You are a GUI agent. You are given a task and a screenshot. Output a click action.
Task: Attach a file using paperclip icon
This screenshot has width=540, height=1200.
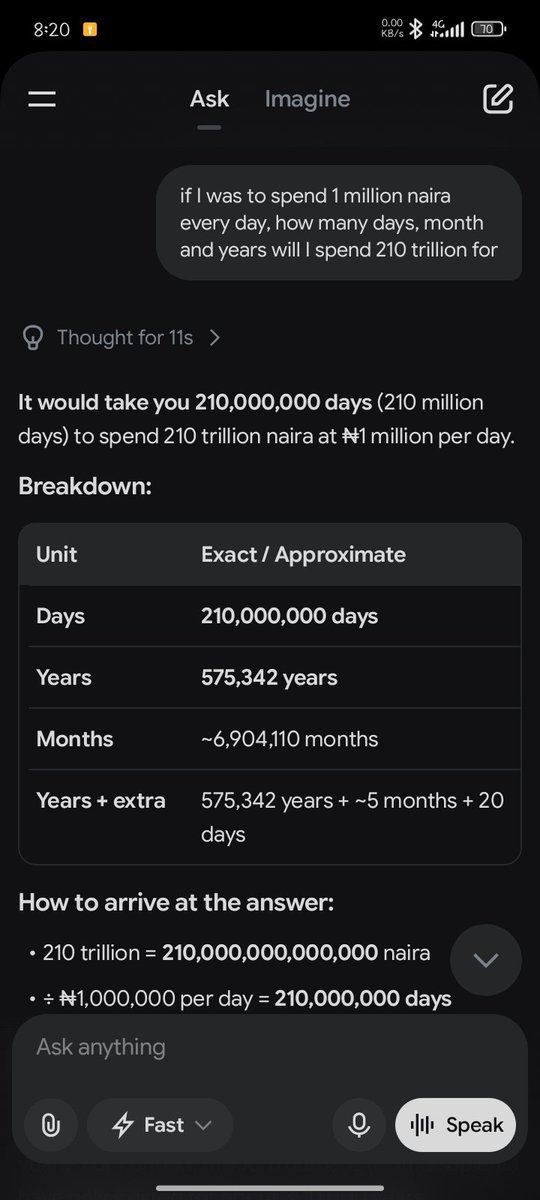coord(50,1125)
